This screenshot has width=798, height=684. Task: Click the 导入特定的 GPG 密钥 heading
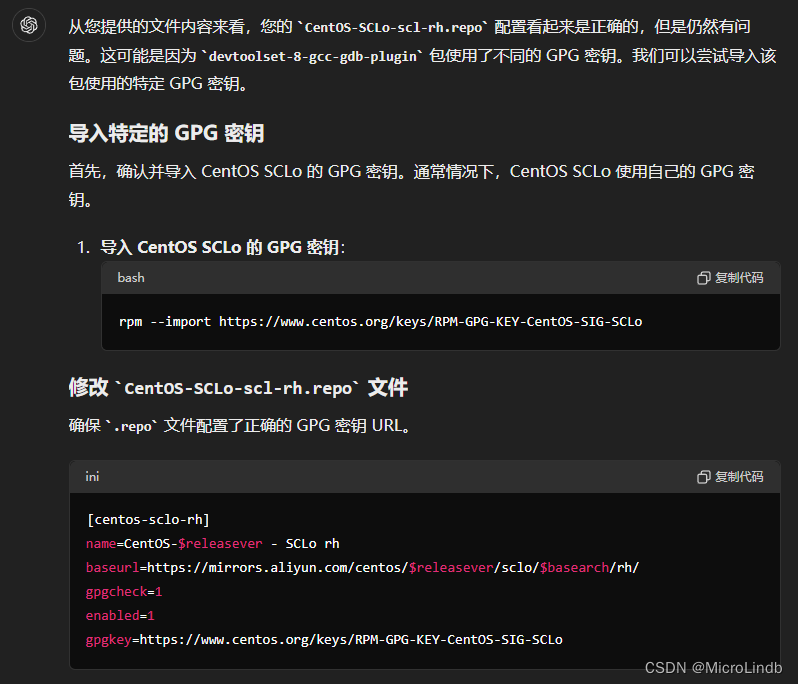click(x=166, y=133)
